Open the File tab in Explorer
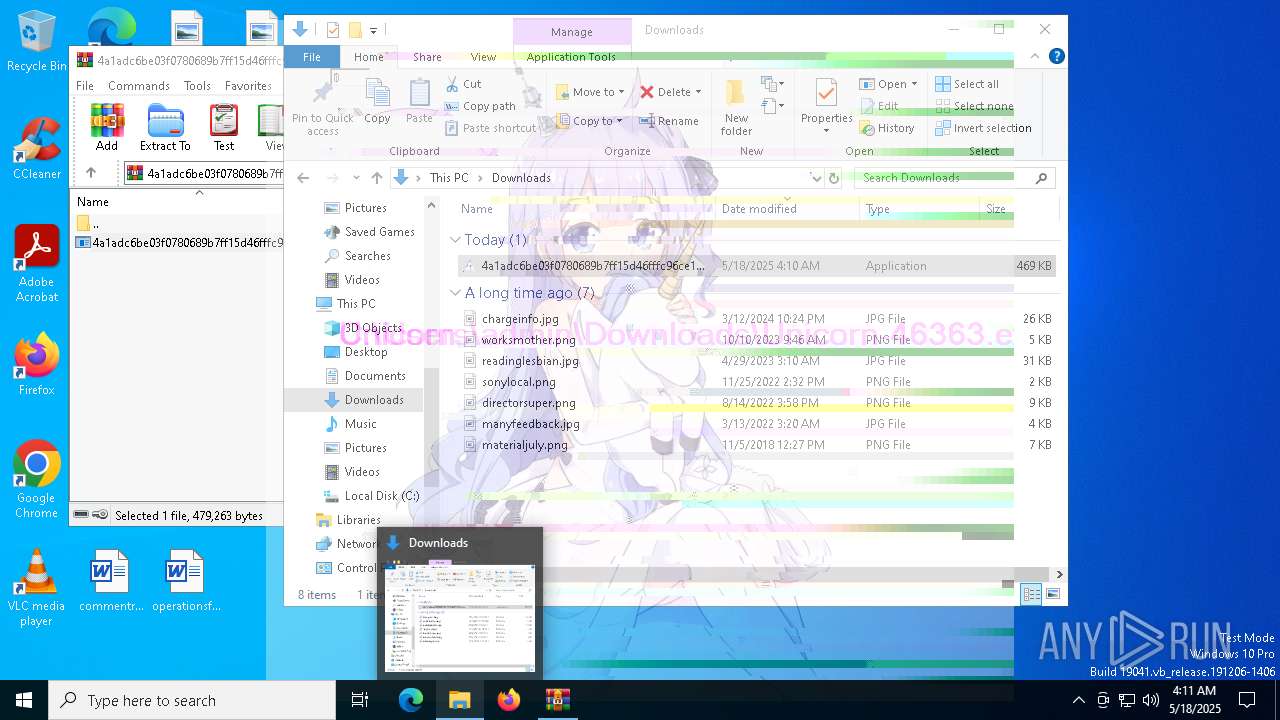The height and width of the screenshot is (720, 1280). [312, 57]
